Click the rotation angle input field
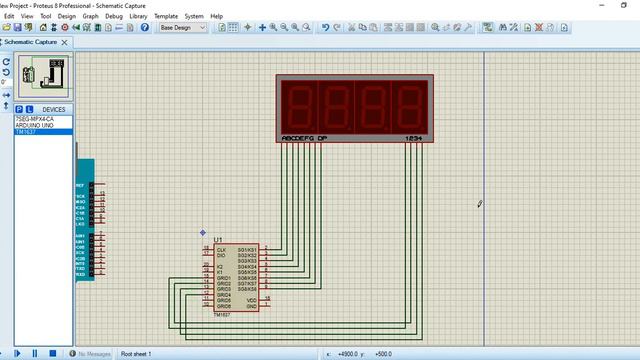The image size is (640, 360). [6, 82]
